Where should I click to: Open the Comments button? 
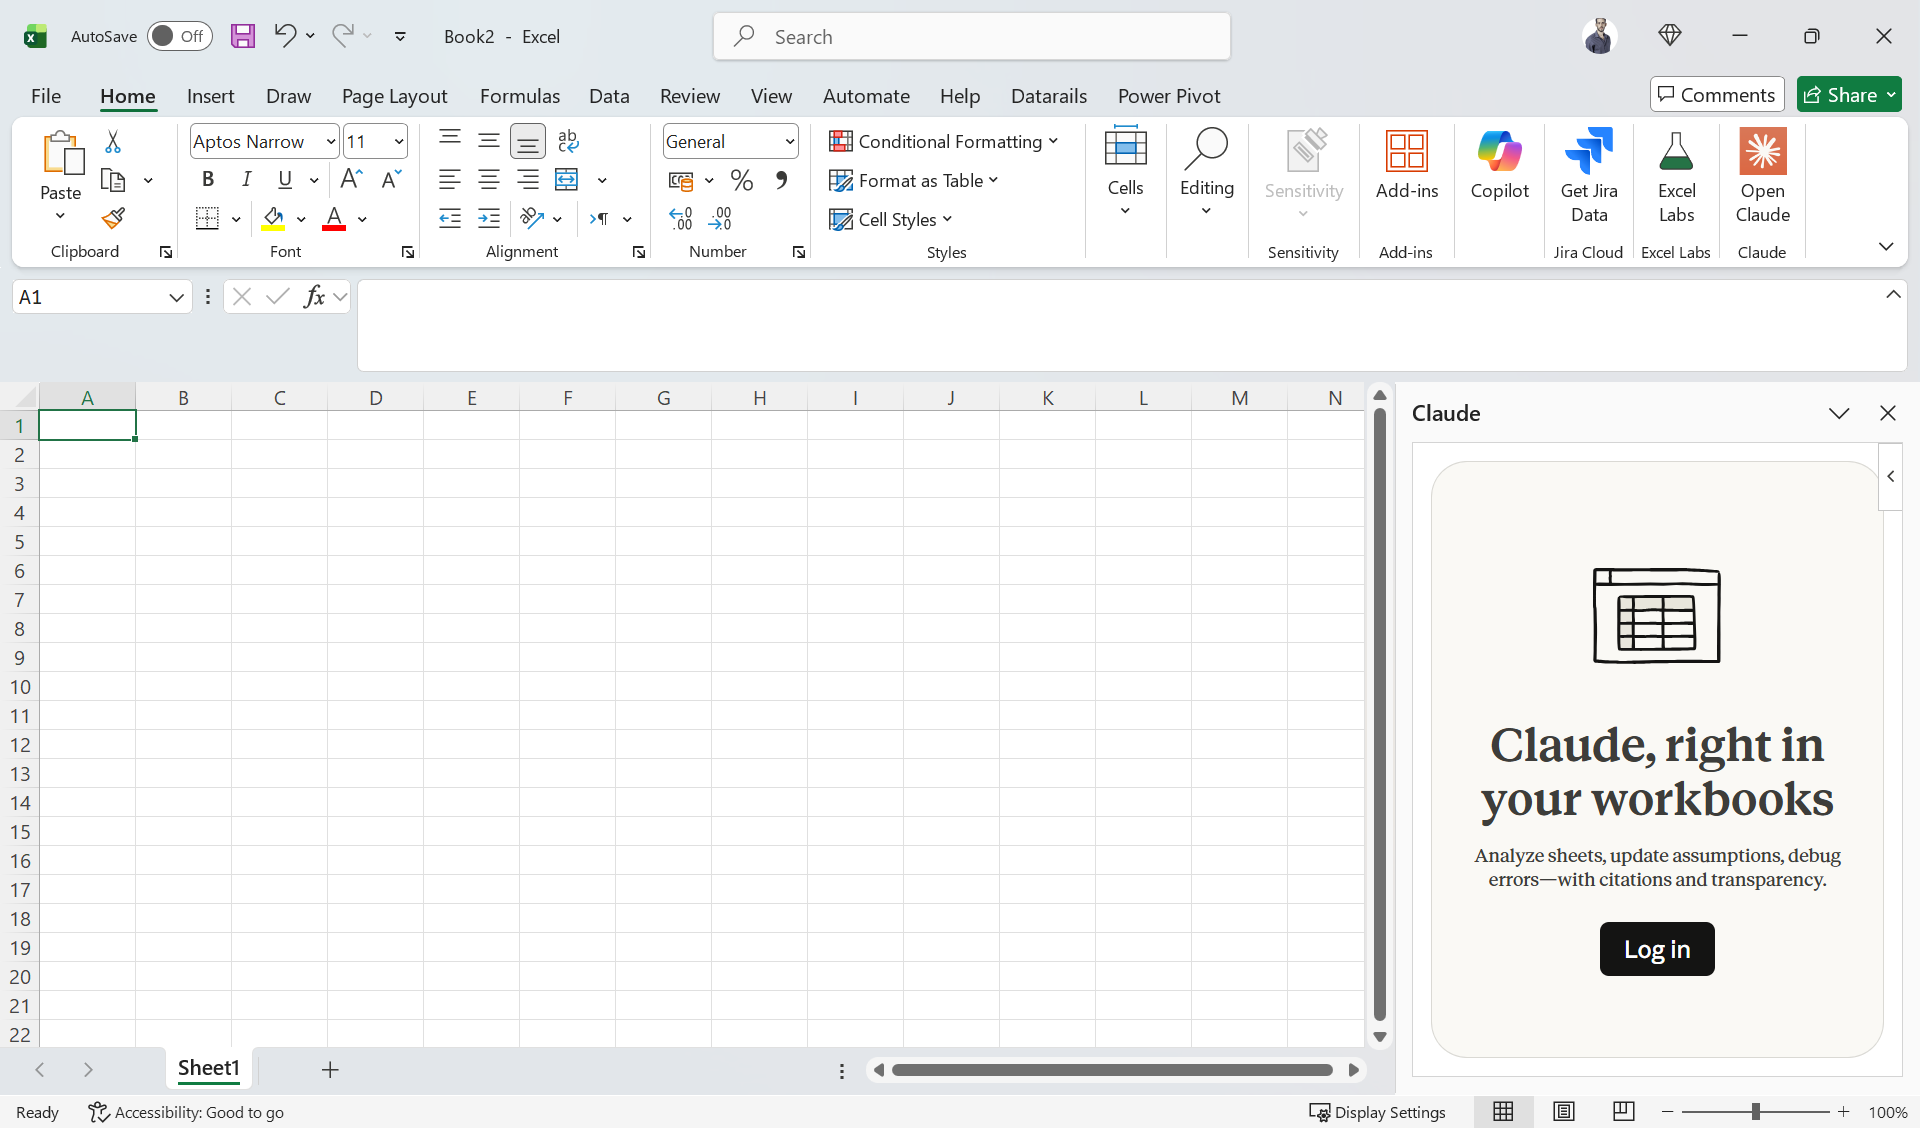1716,95
